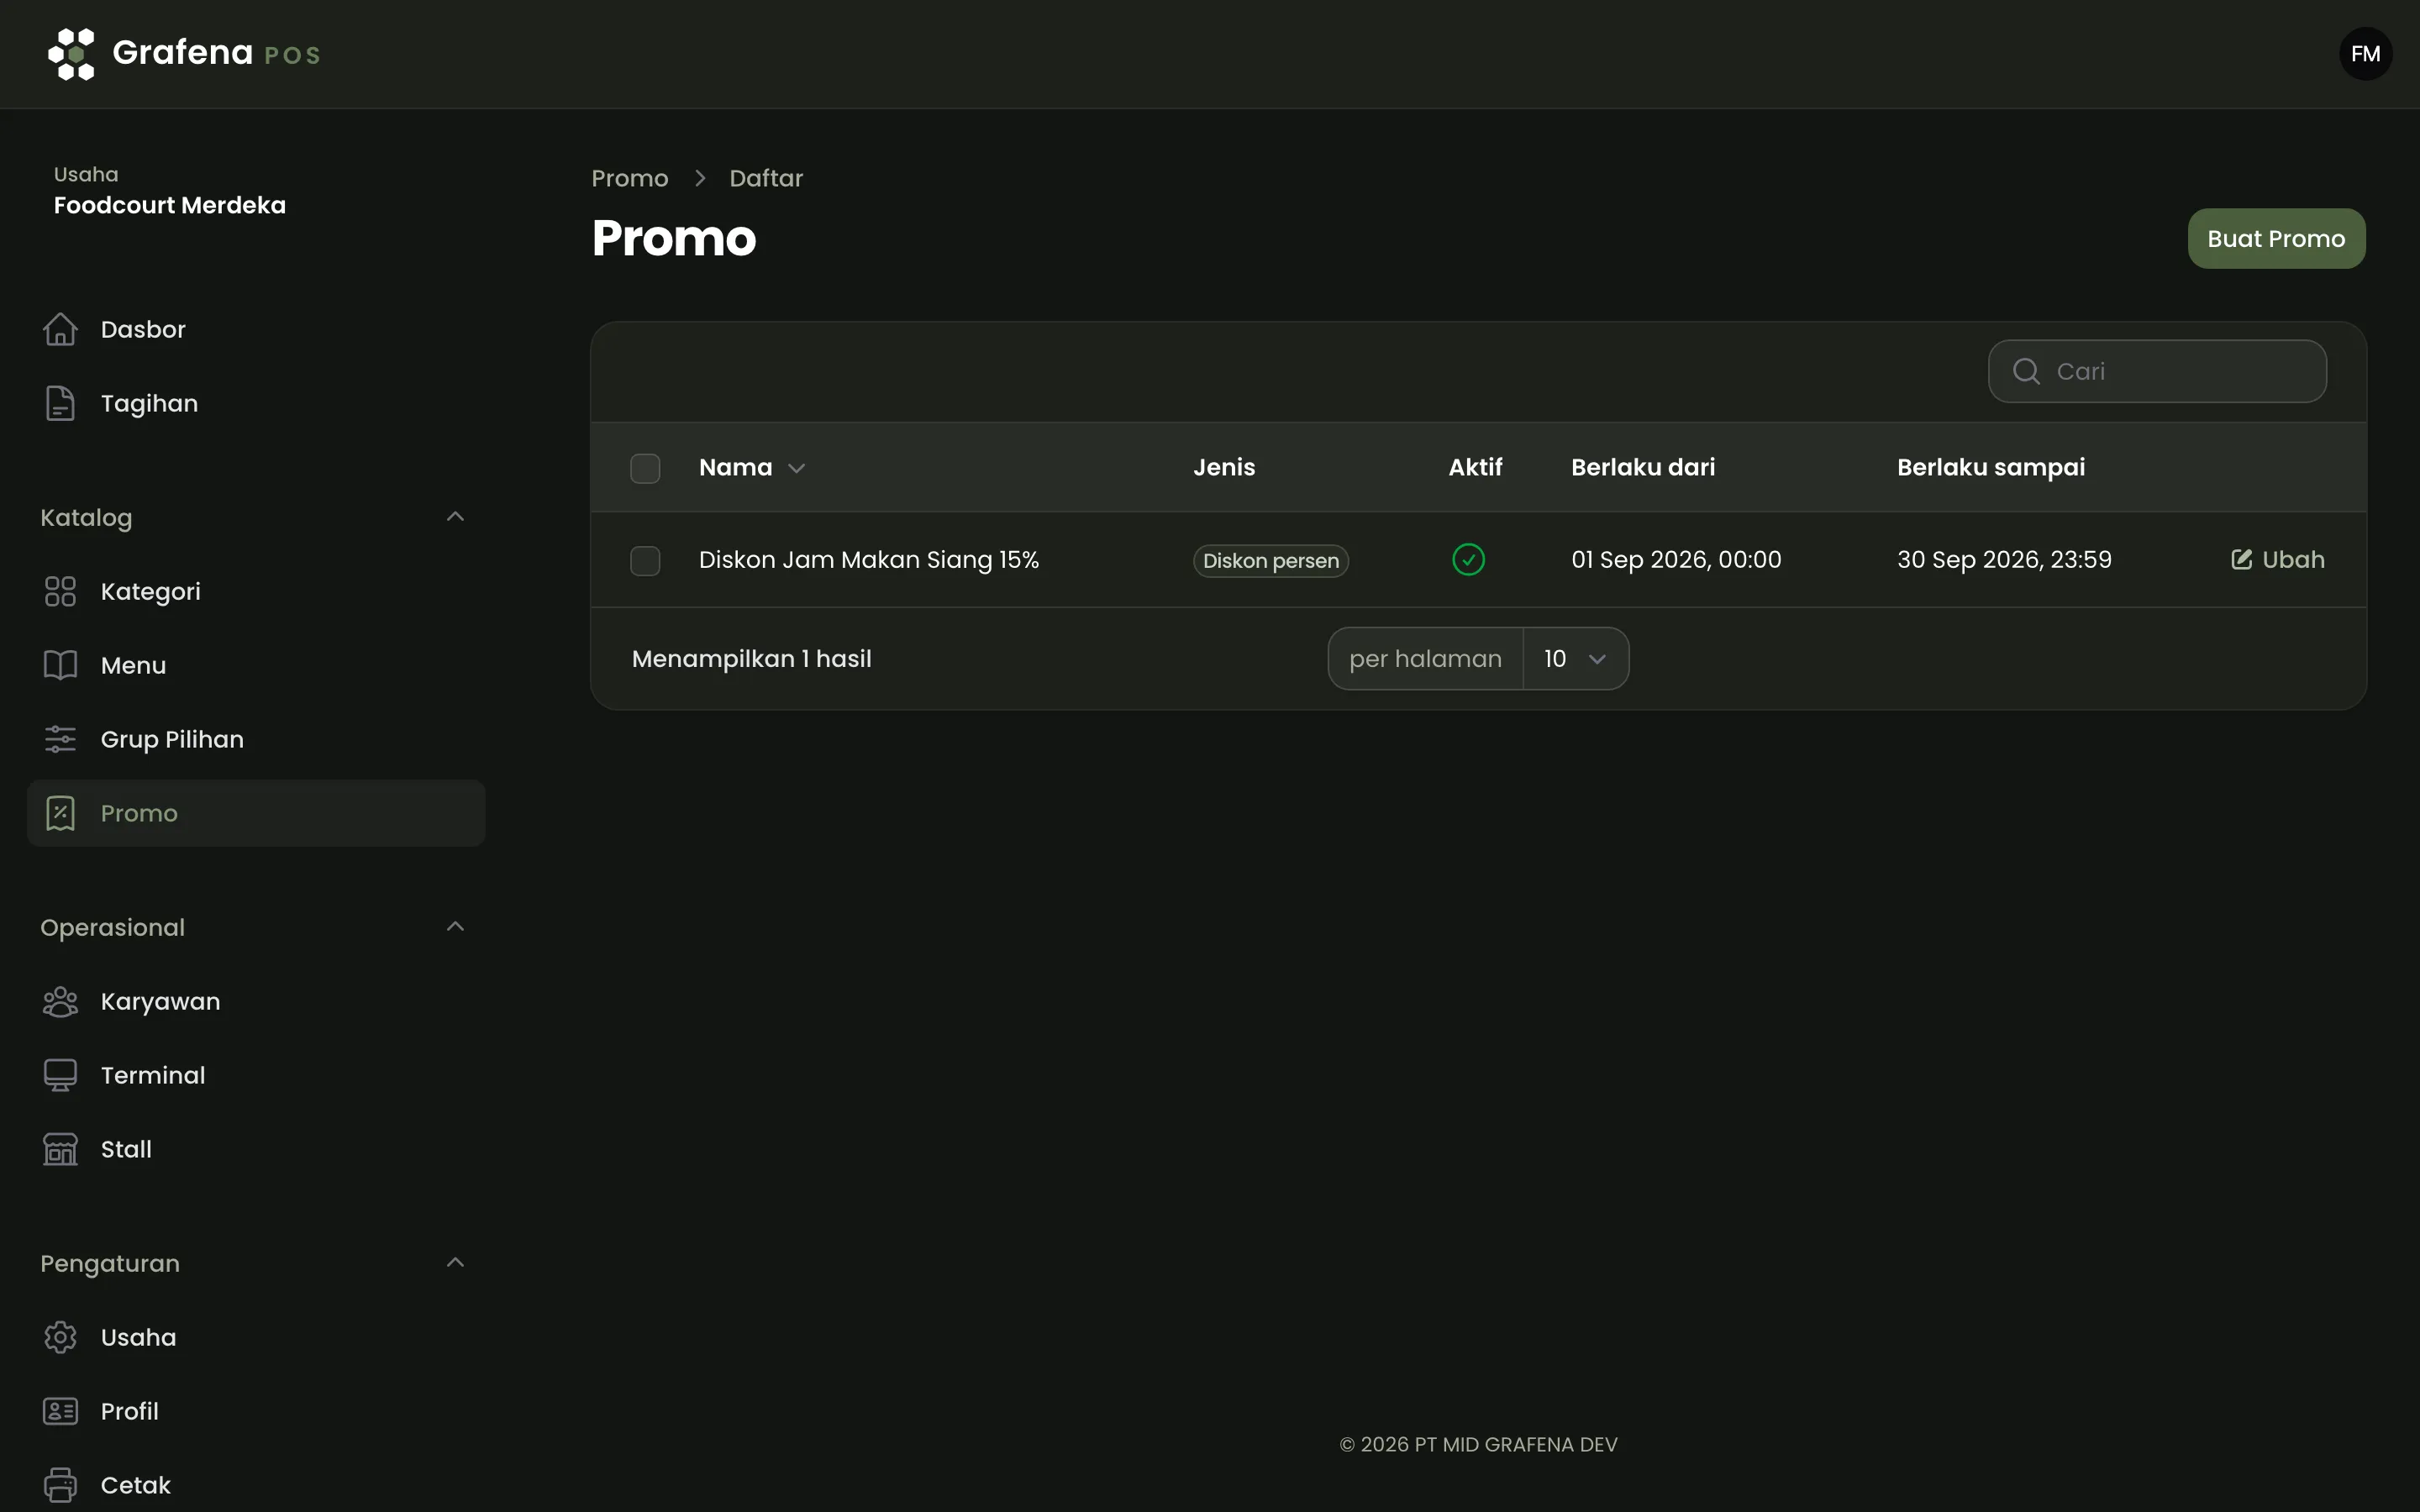The image size is (2420, 1512).
Task: Click the Cetak printer icon
Action: coord(60,1485)
